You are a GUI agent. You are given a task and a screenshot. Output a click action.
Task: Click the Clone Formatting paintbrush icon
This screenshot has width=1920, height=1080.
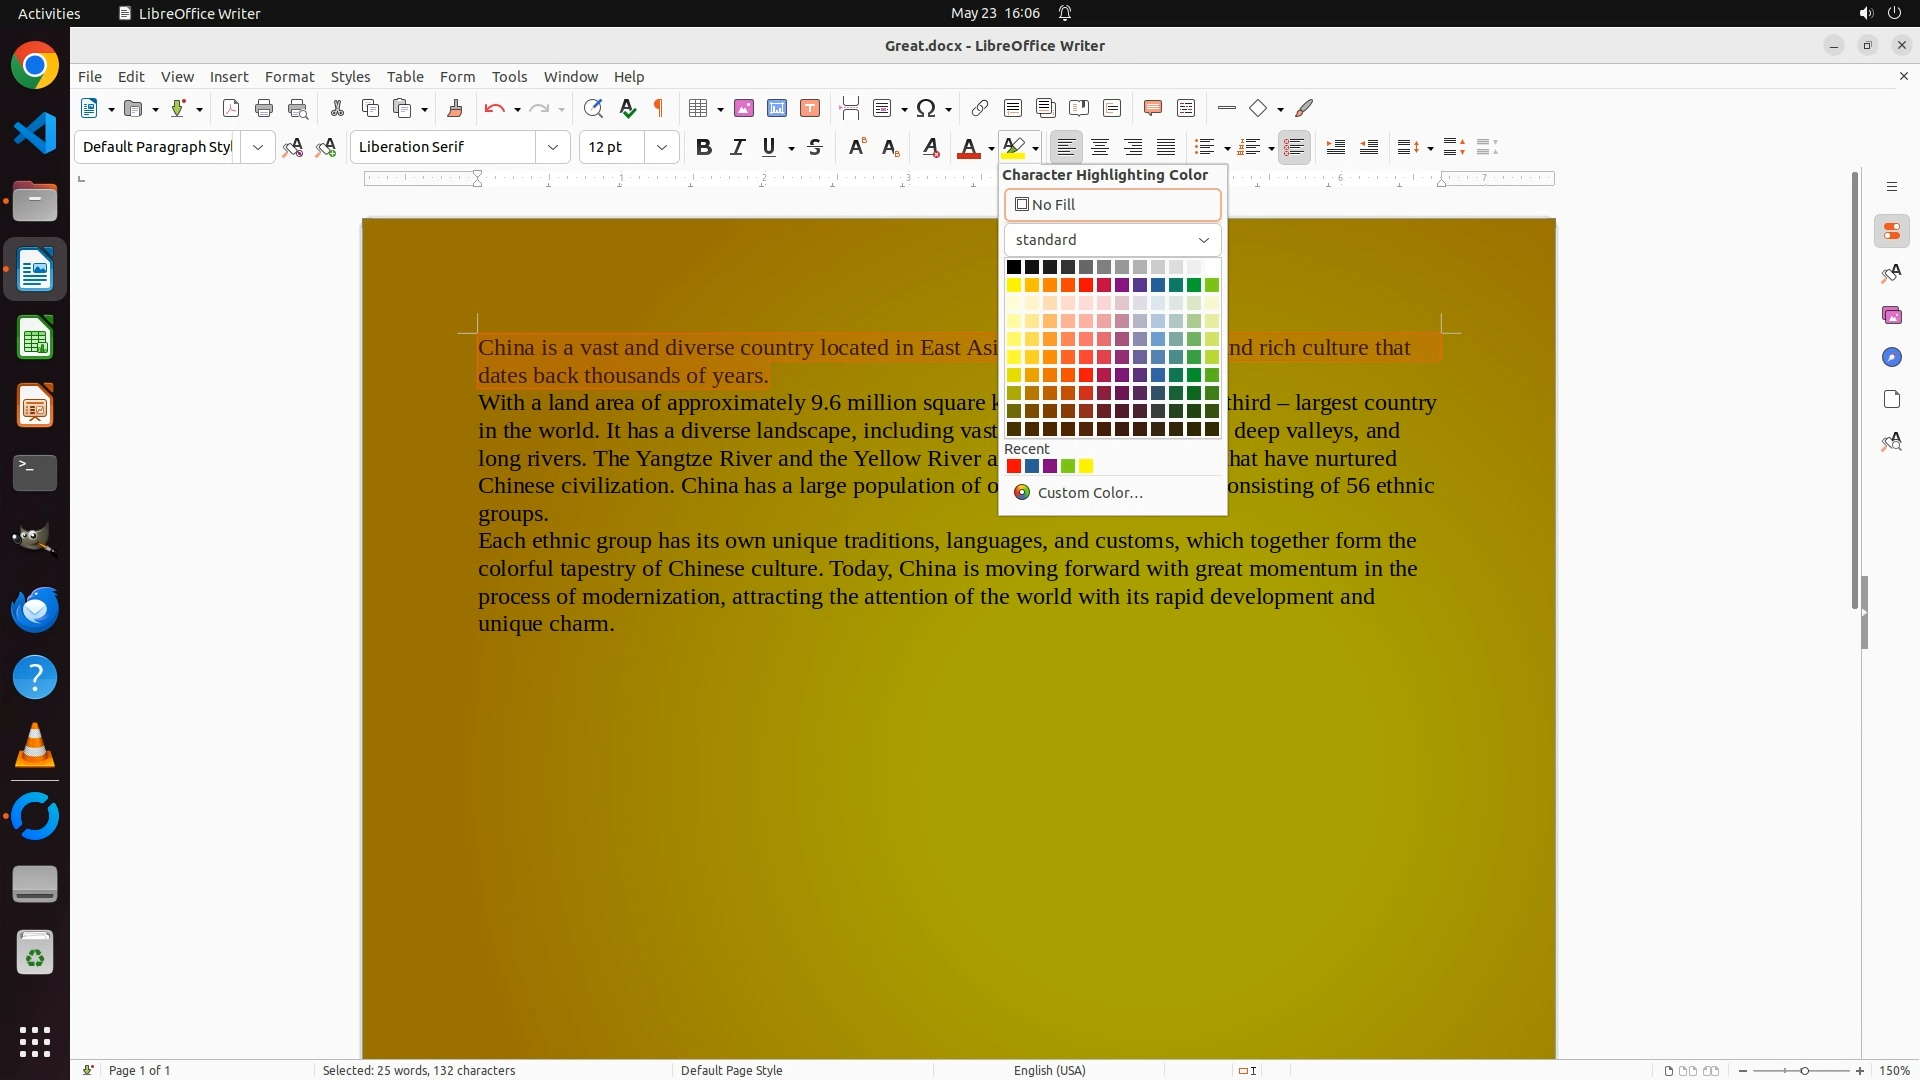[x=454, y=108]
